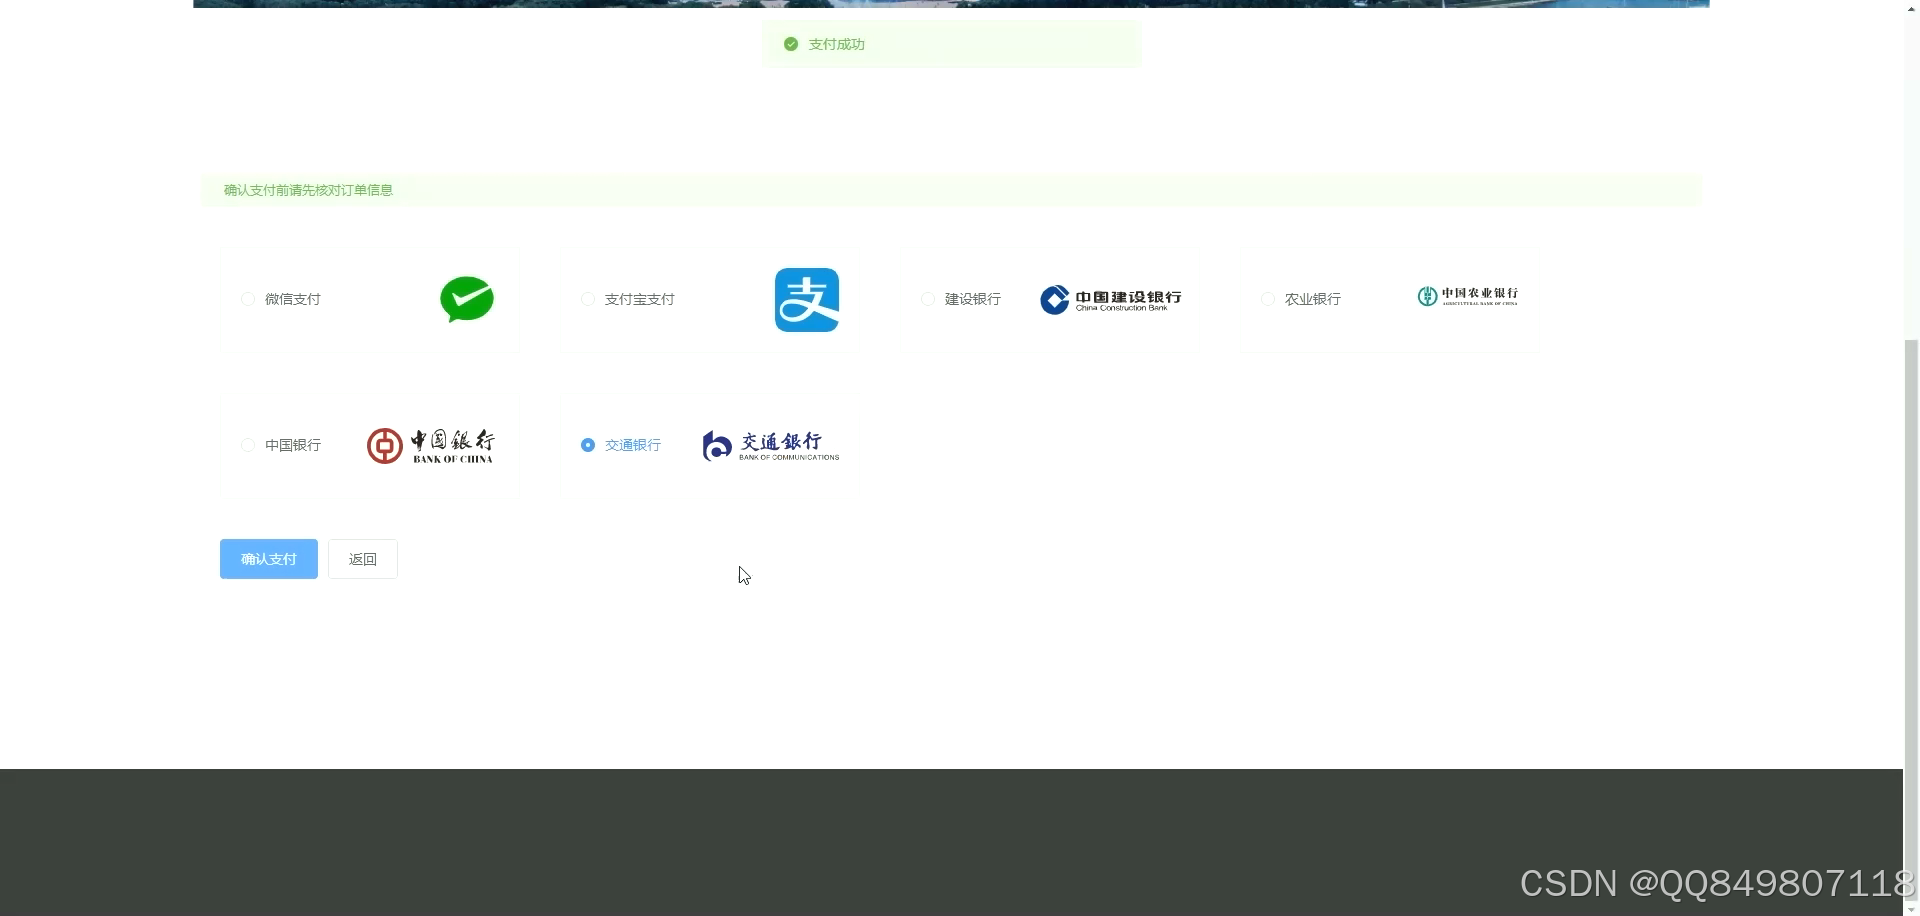Select the 支付宝支付 radio button

click(588, 299)
